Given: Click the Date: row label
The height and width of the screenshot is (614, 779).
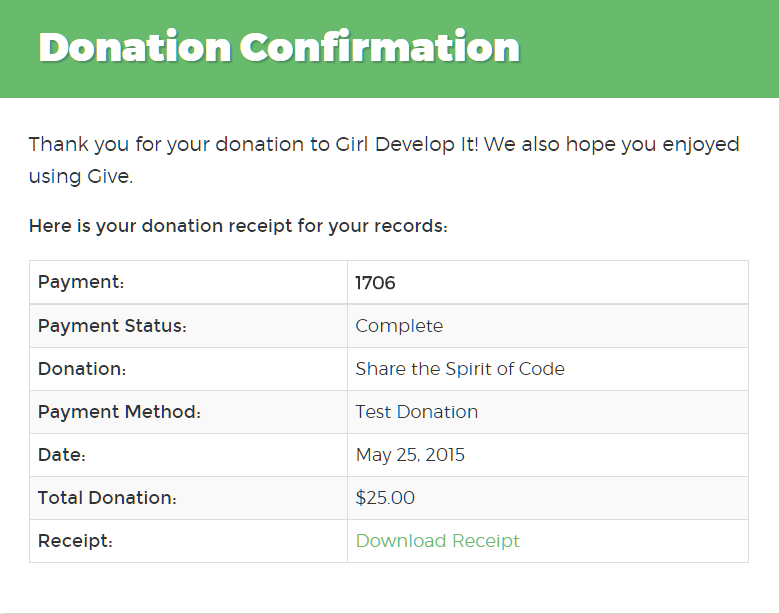Looking at the screenshot, I should point(62,455).
